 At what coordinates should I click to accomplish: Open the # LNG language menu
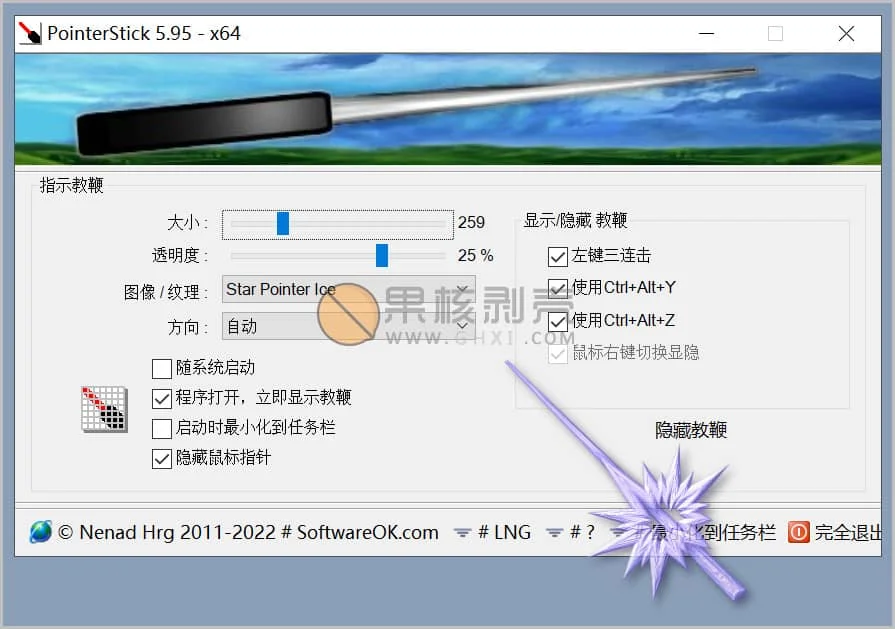tap(505, 532)
